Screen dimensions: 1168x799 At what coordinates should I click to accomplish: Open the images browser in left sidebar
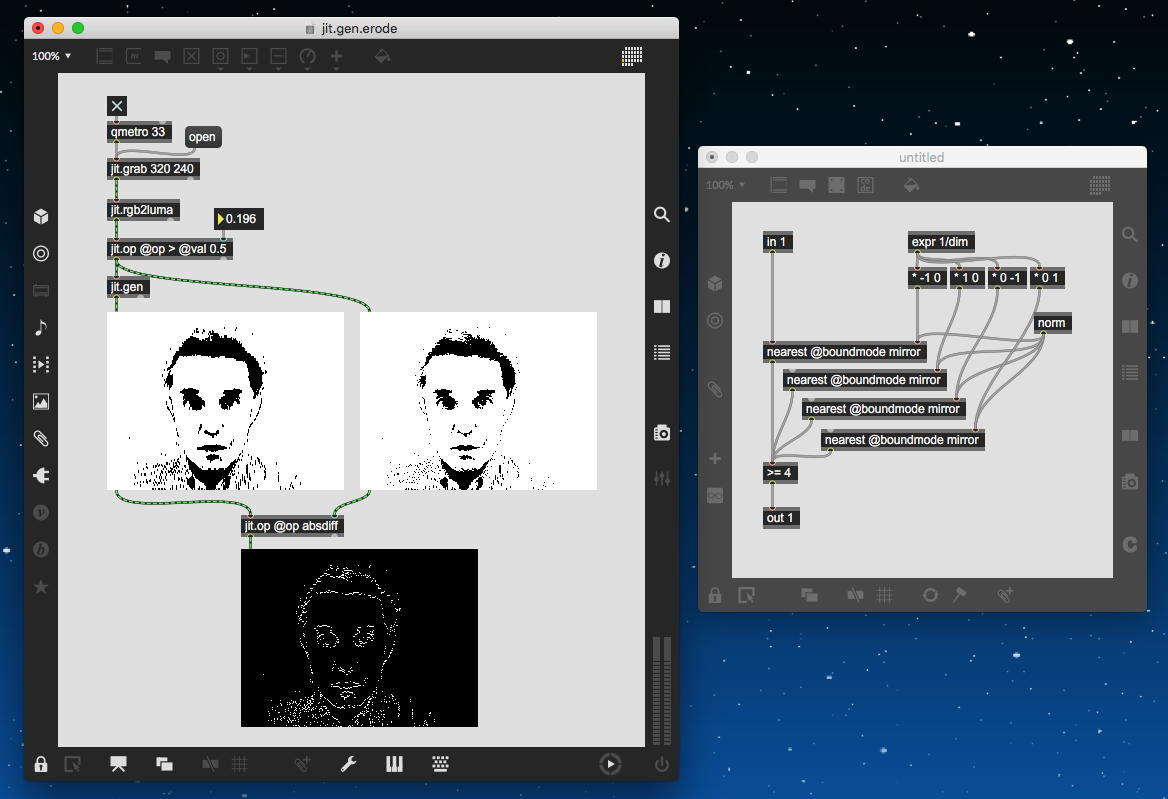(41, 402)
